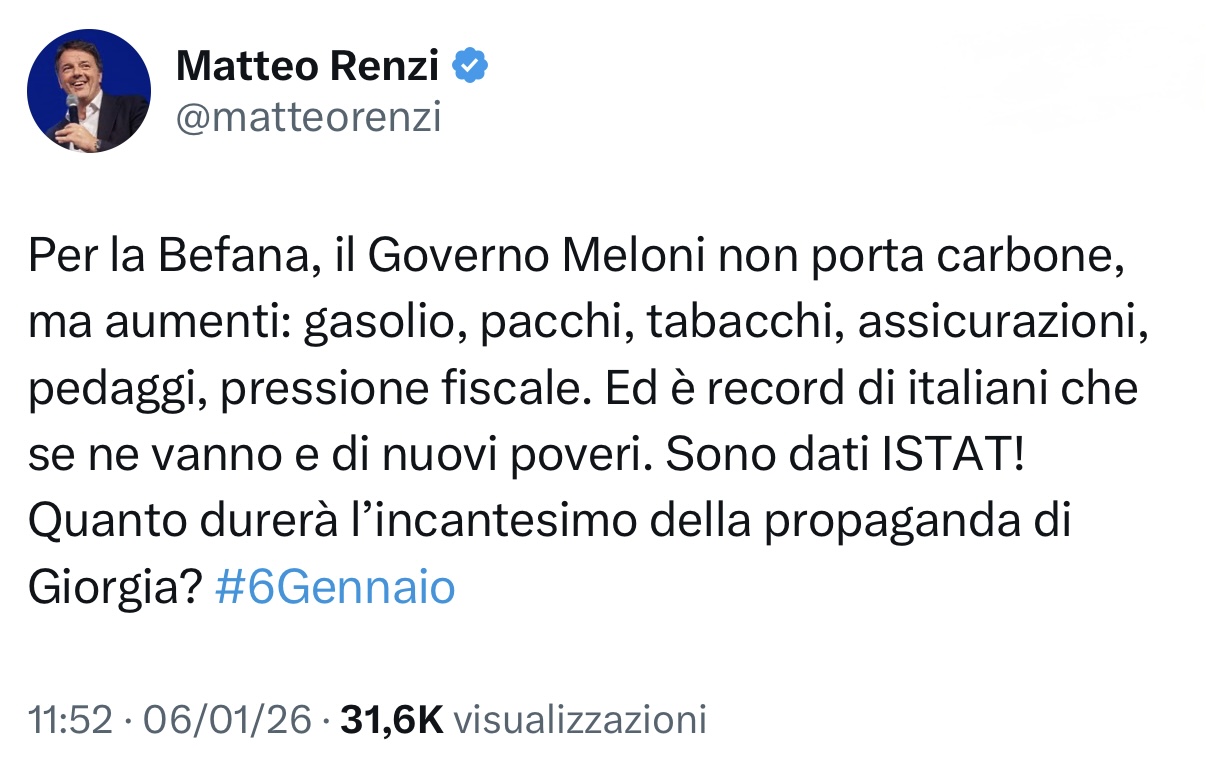Click the 31,6K view count number
1206x758 pixels.
tap(391, 720)
